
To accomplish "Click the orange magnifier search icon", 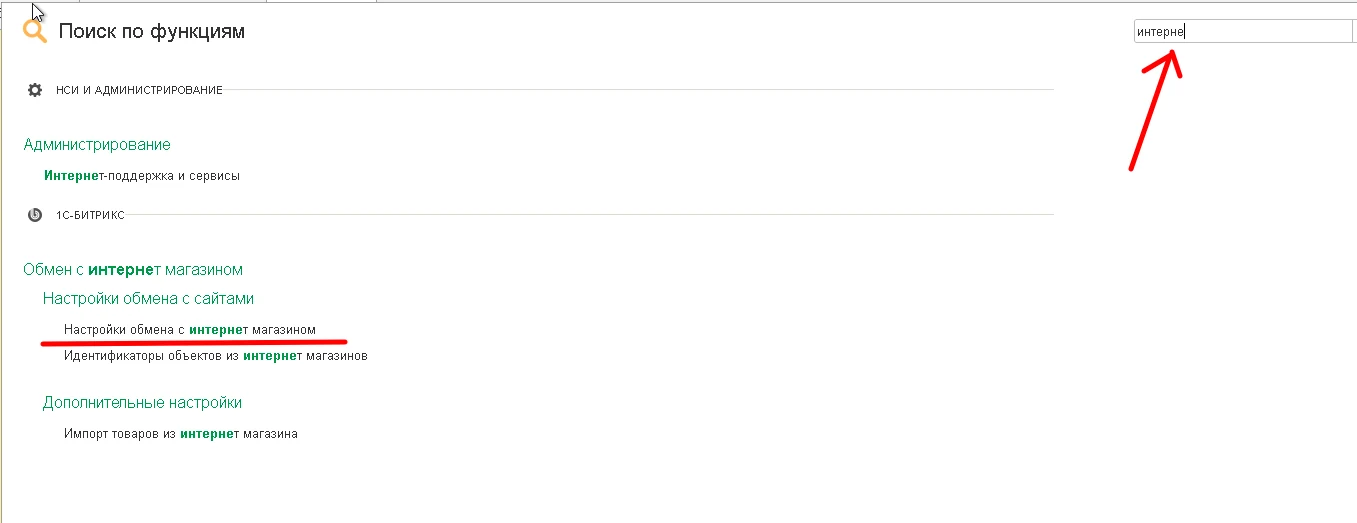I will point(35,31).
